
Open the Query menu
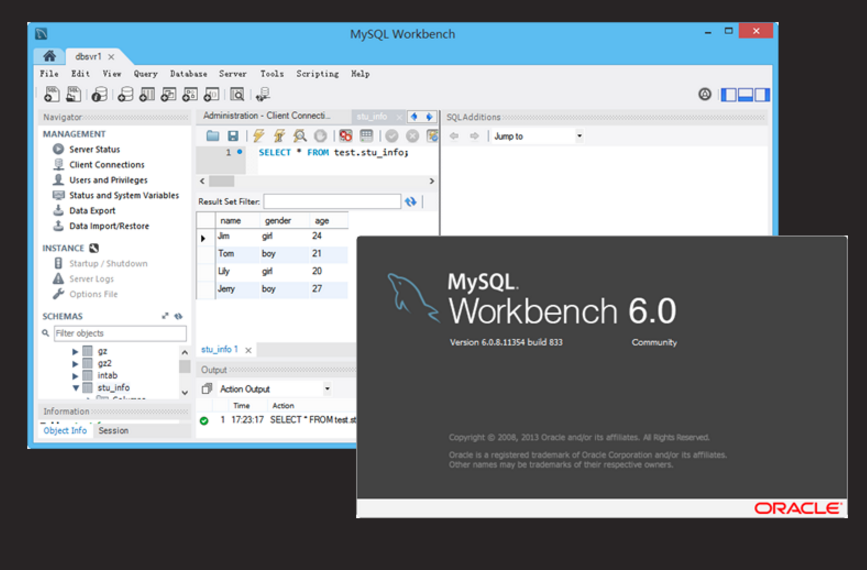pos(145,74)
